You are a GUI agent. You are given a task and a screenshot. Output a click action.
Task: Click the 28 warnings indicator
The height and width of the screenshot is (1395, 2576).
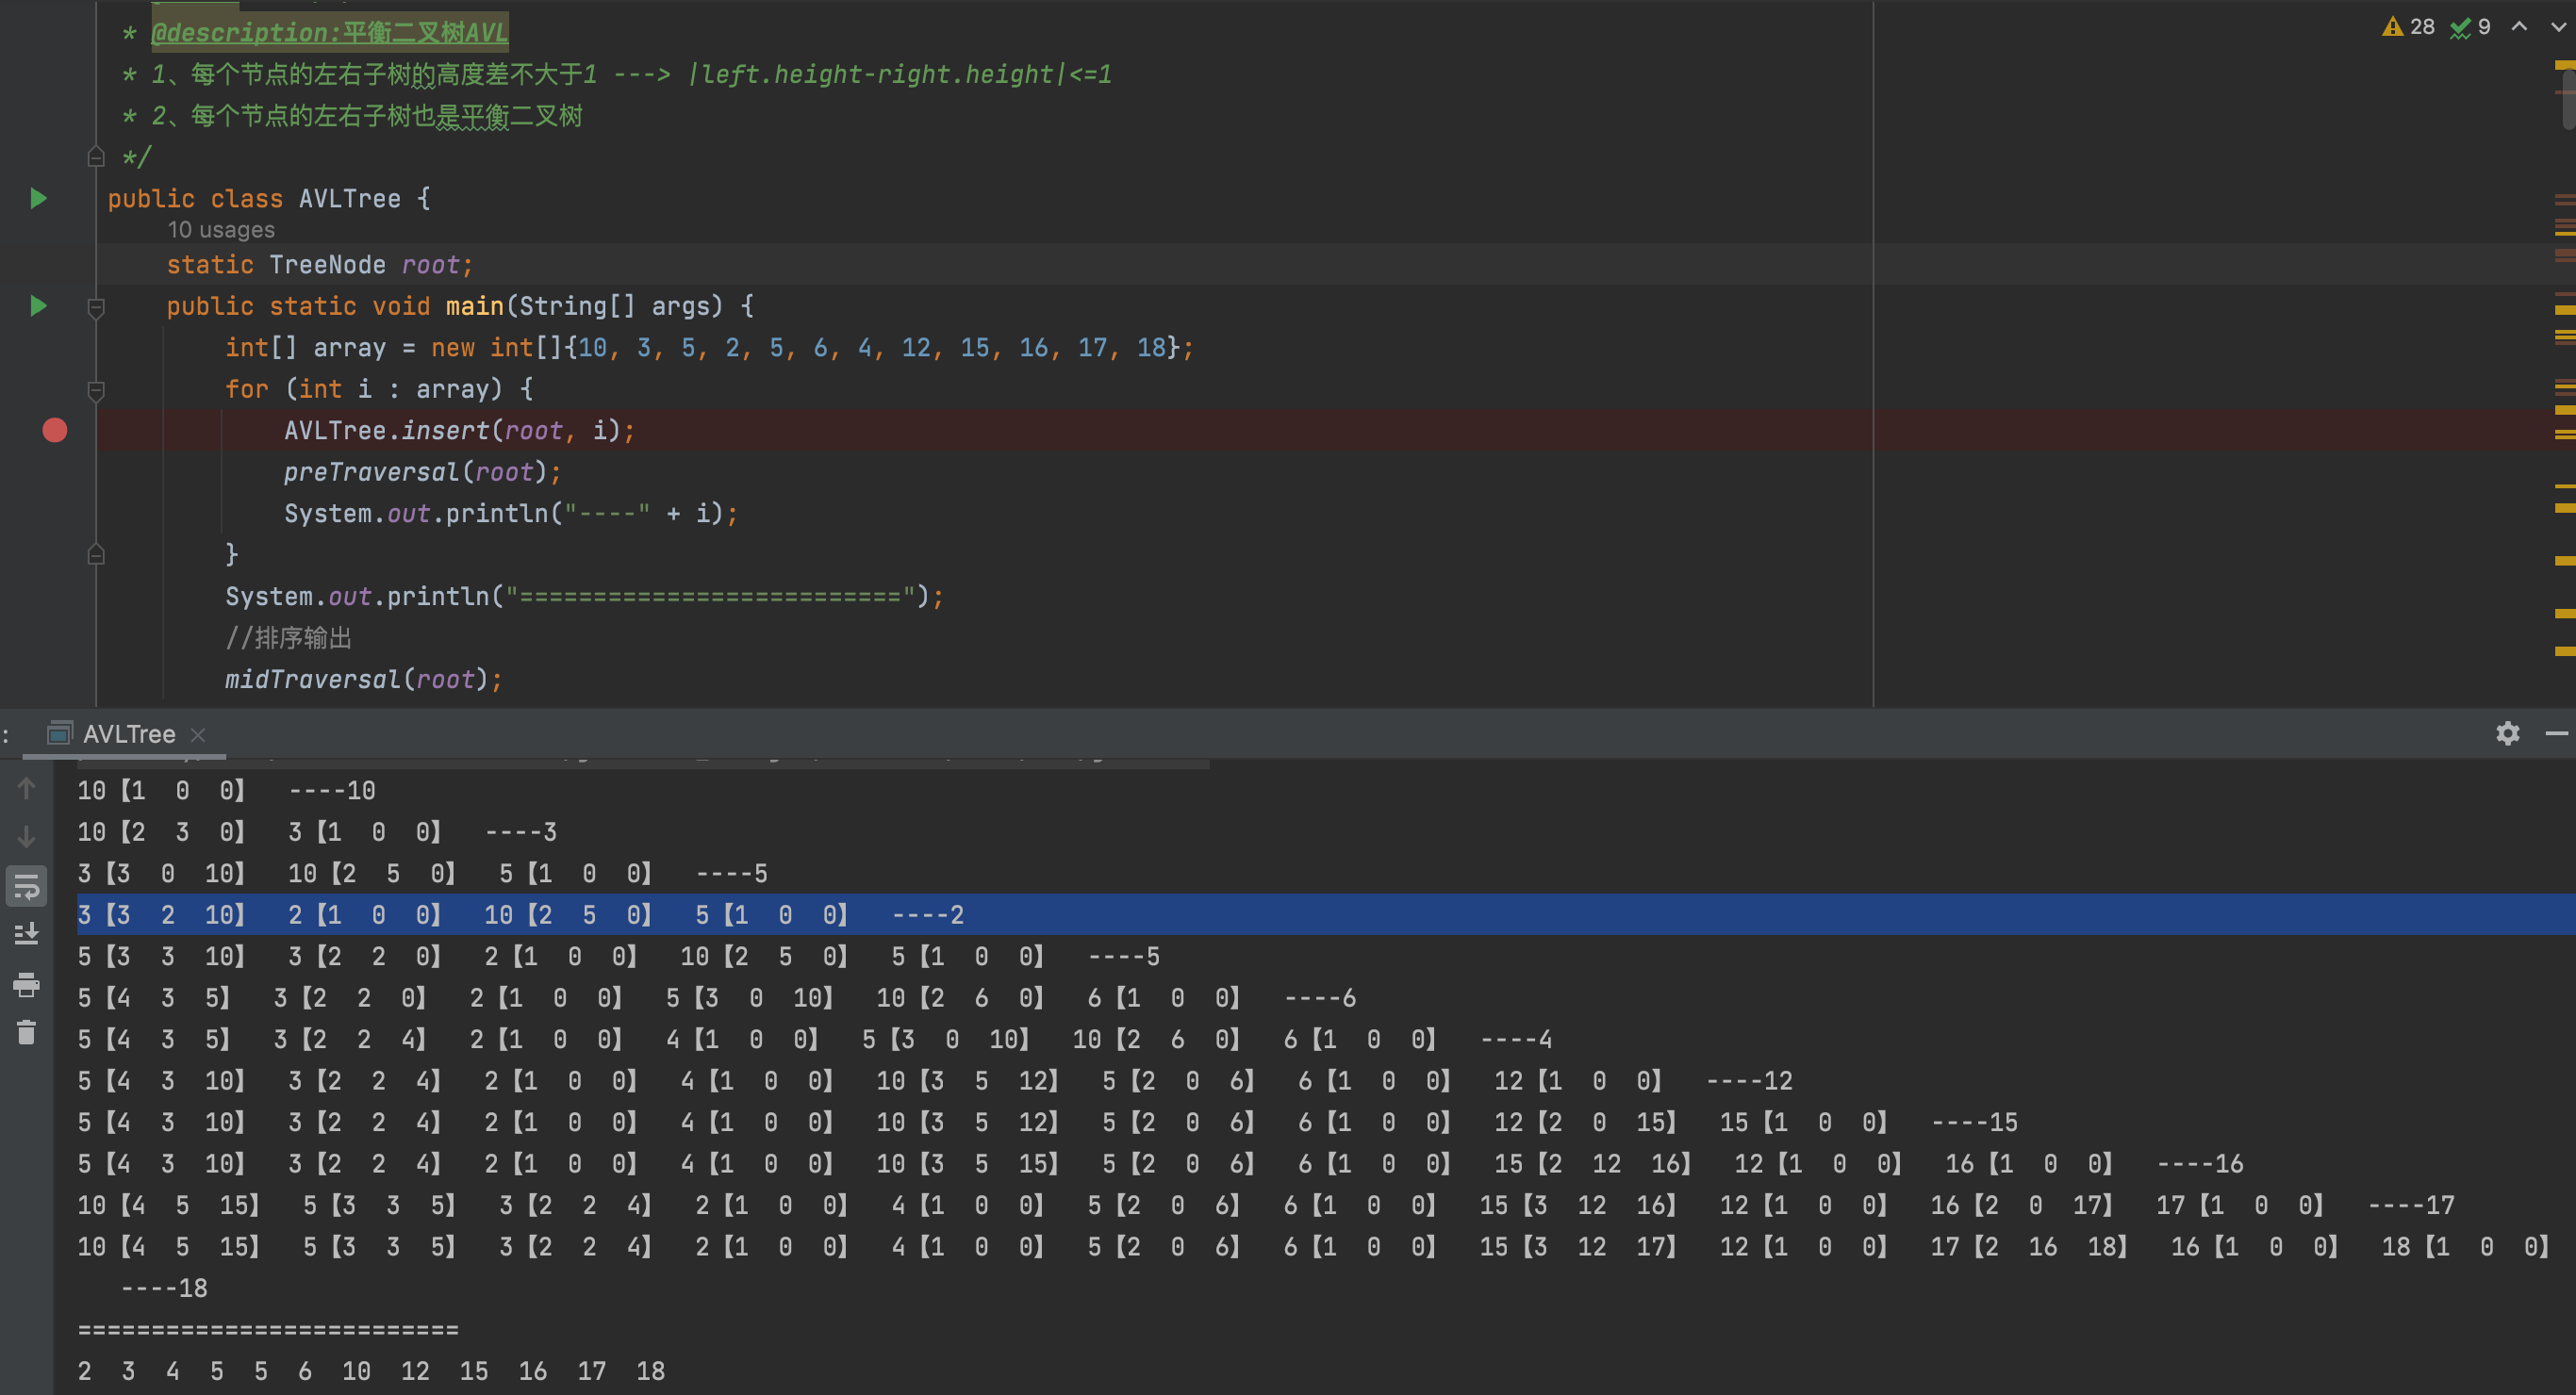pyautogui.click(x=2409, y=27)
